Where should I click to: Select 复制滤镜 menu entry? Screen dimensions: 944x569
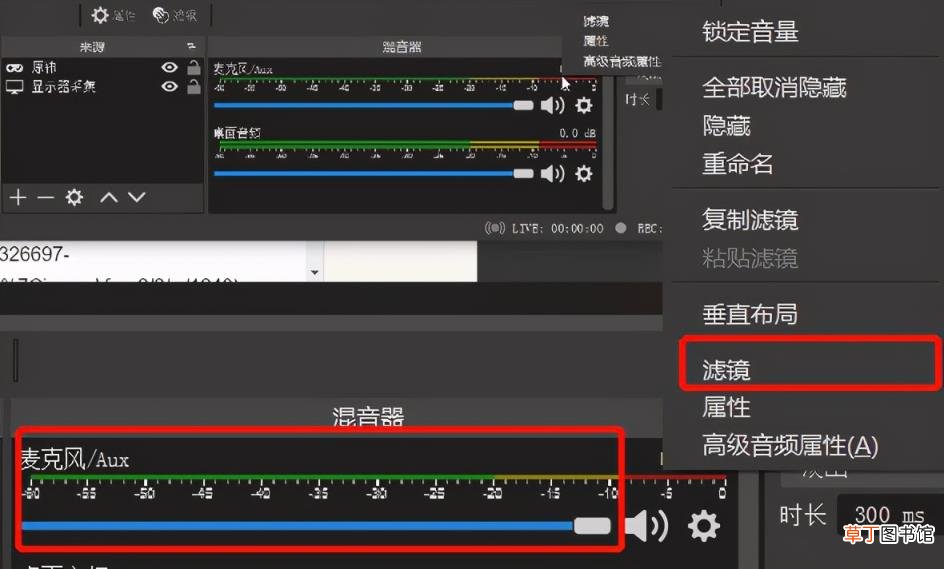point(750,220)
